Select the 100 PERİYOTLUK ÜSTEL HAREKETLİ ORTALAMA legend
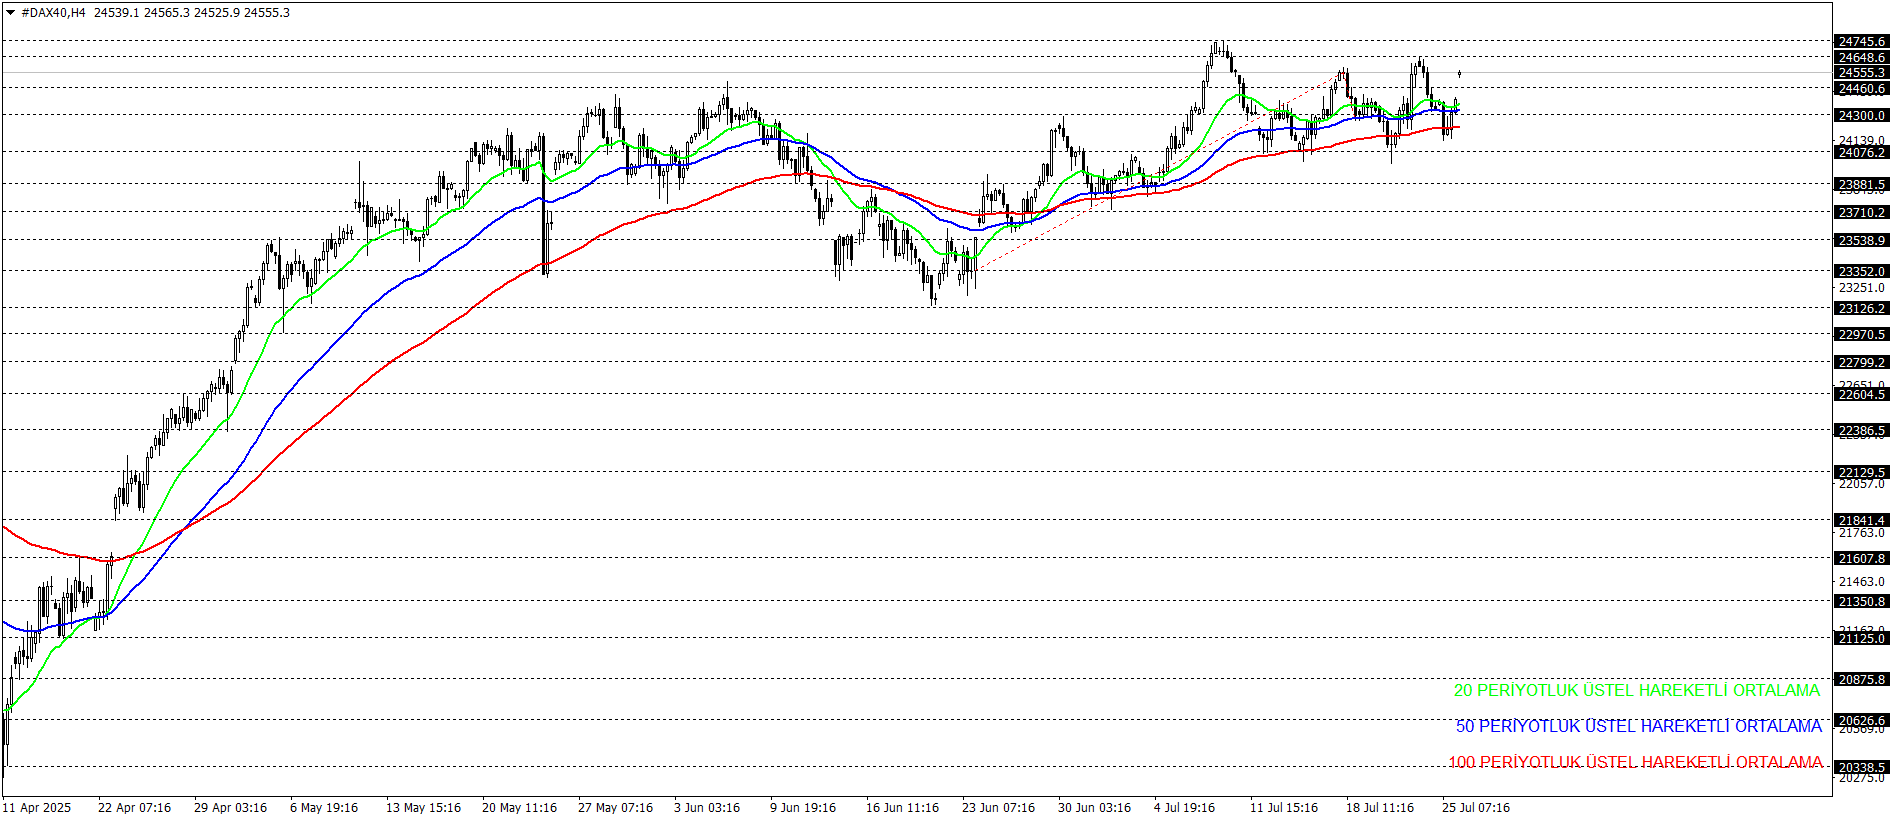The height and width of the screenshot is (820, 1896). tap(1635, 762)
